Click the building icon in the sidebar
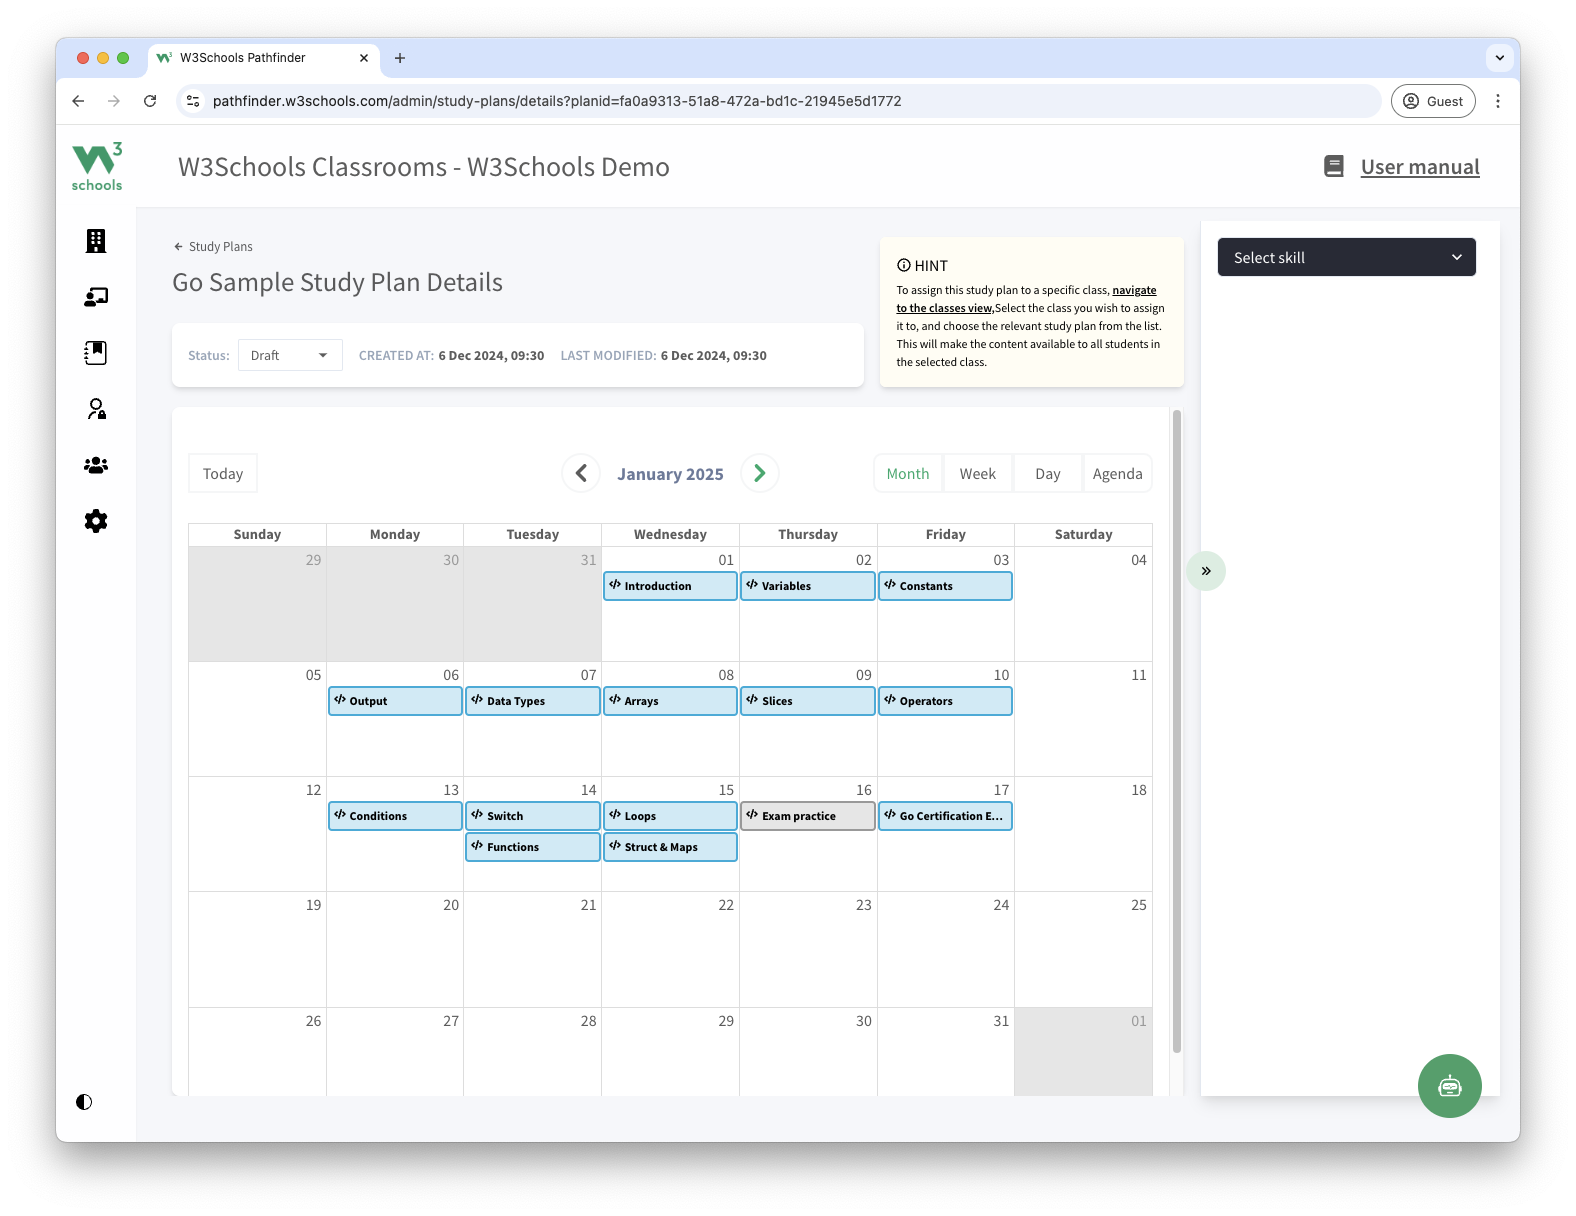 (x=96, y=241)
